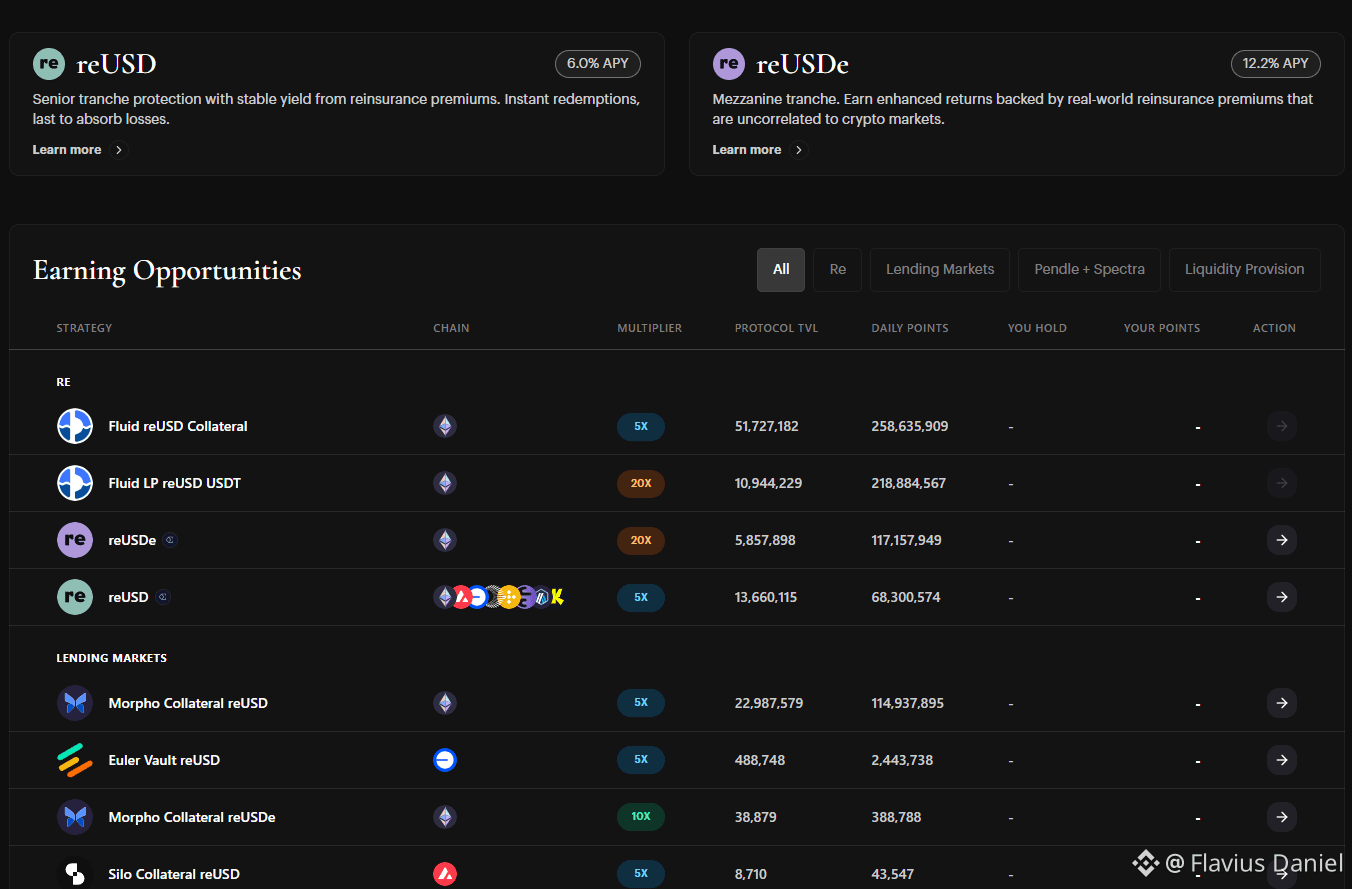Click the dimmed arrow for Fluid LP reUSD USDT
The image size is (1352, 889).
(1282, 483)
